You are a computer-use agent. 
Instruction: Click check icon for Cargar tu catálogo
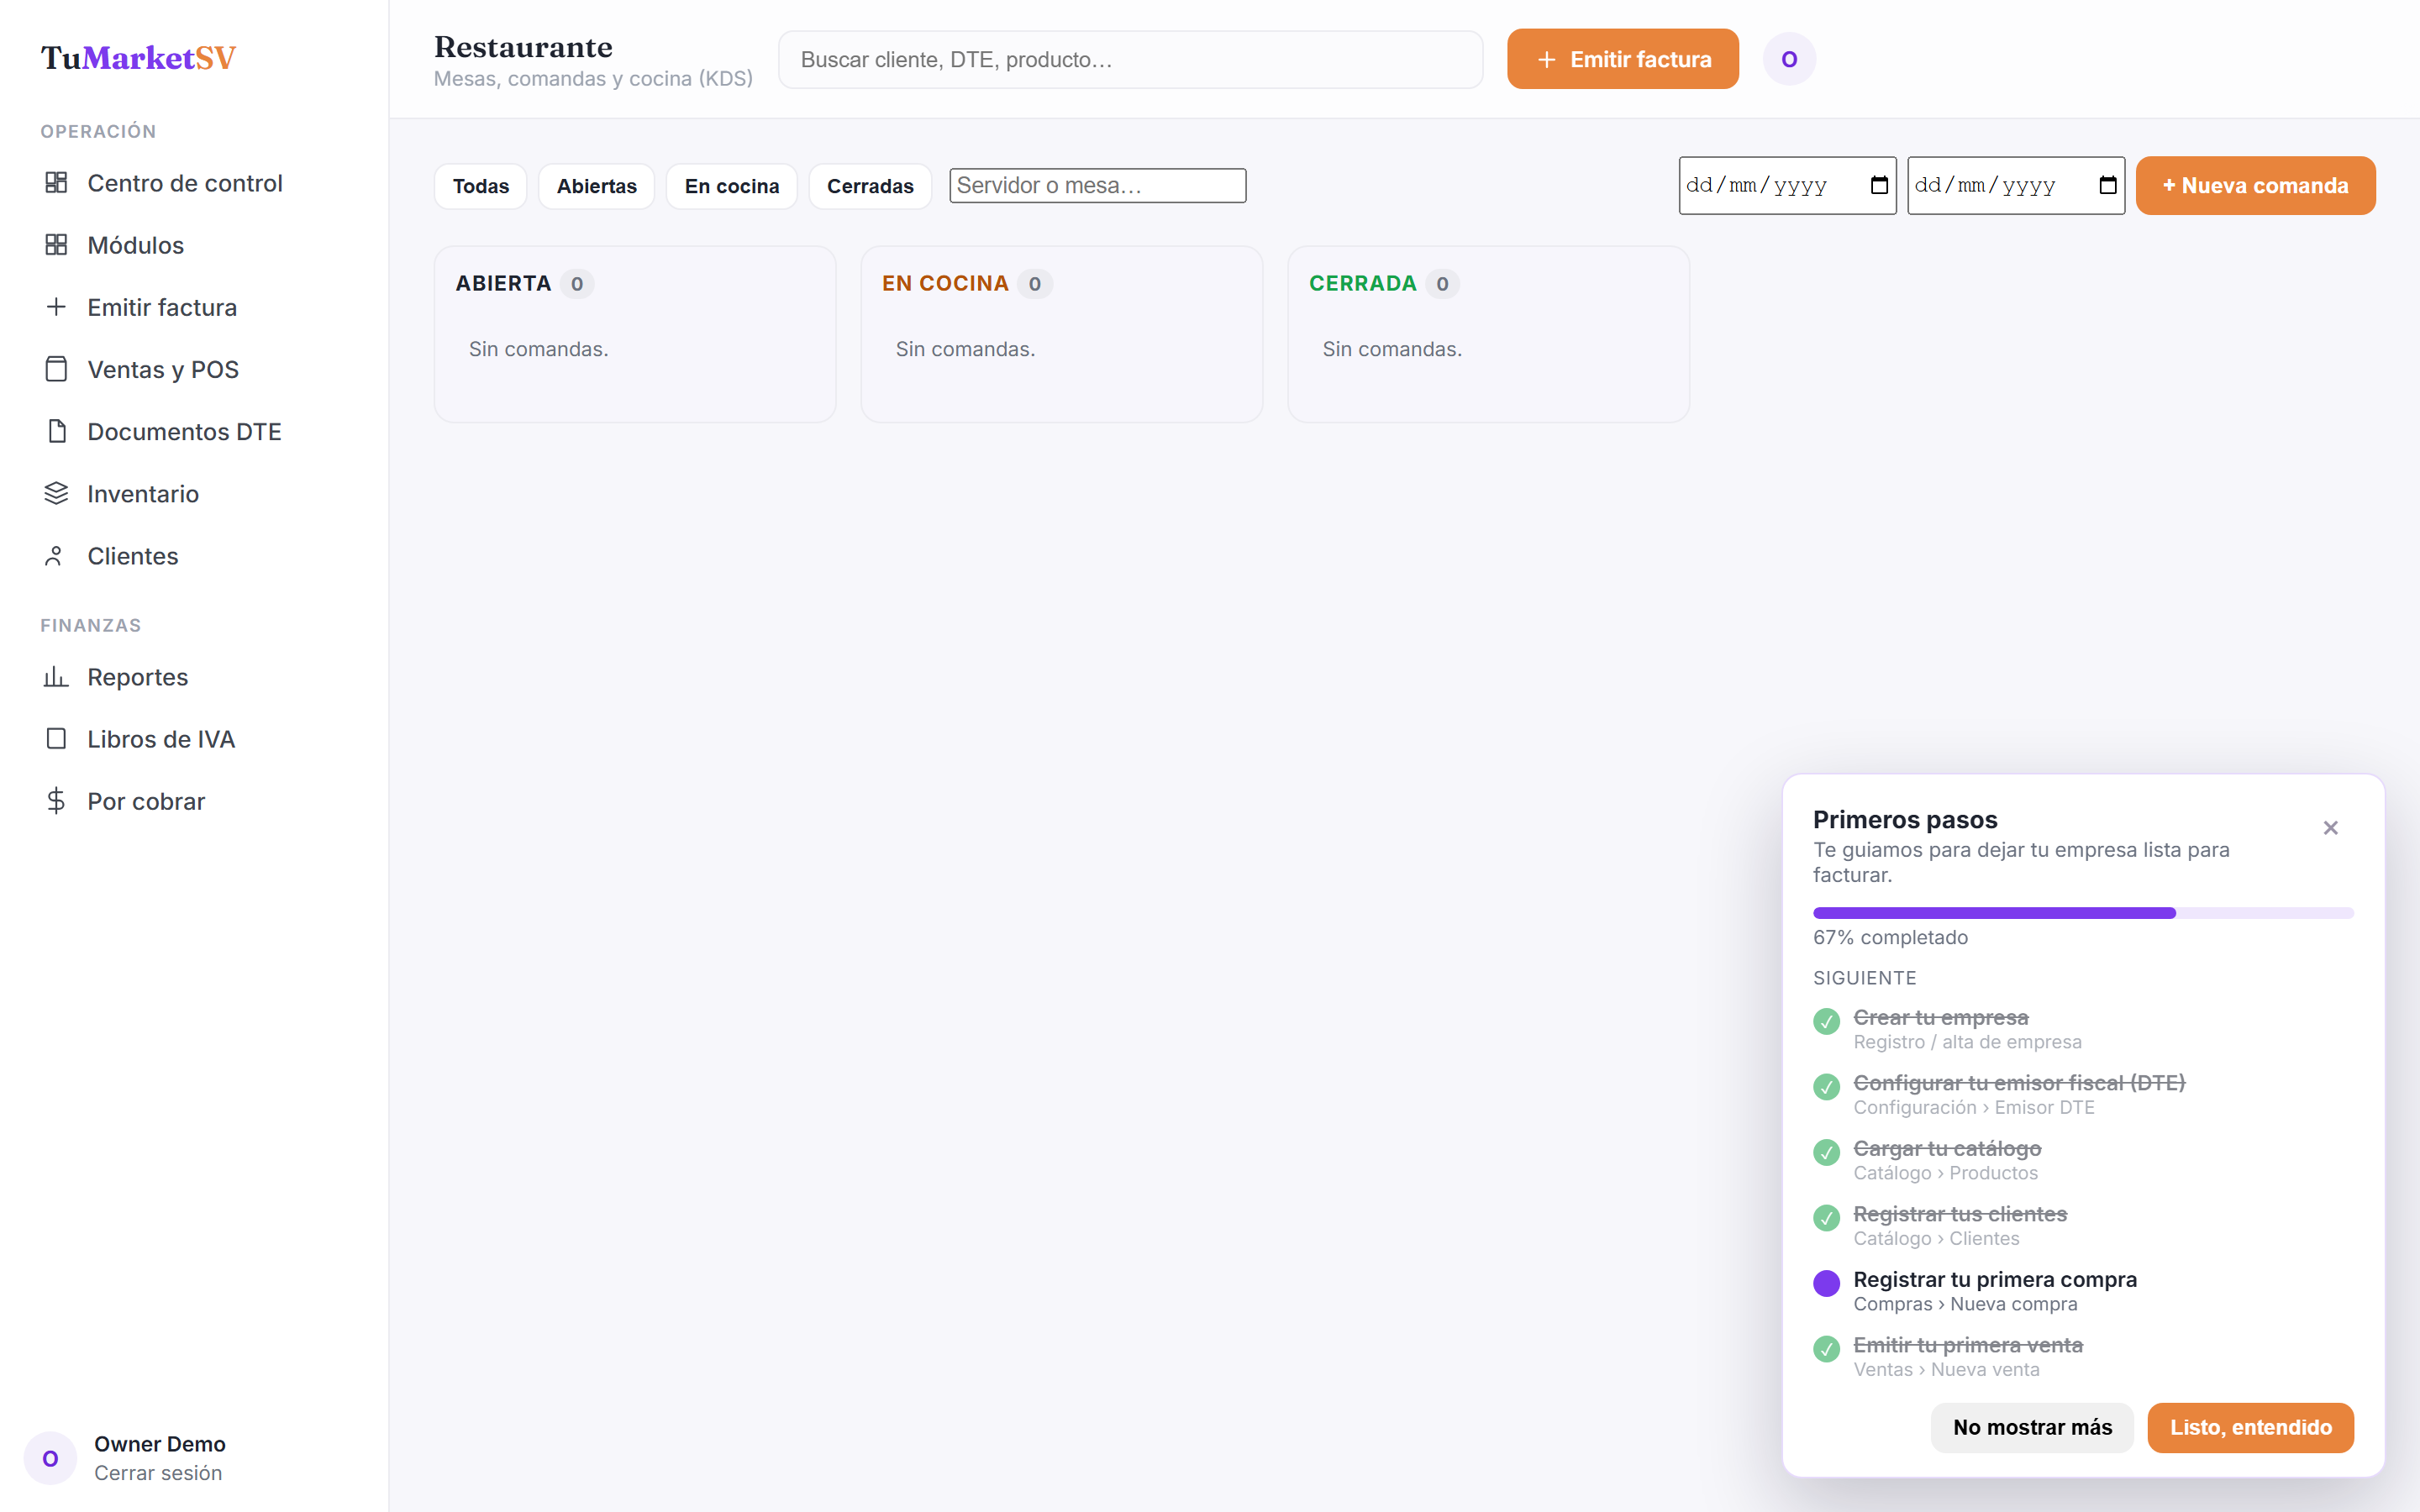coord(1826,1153)
